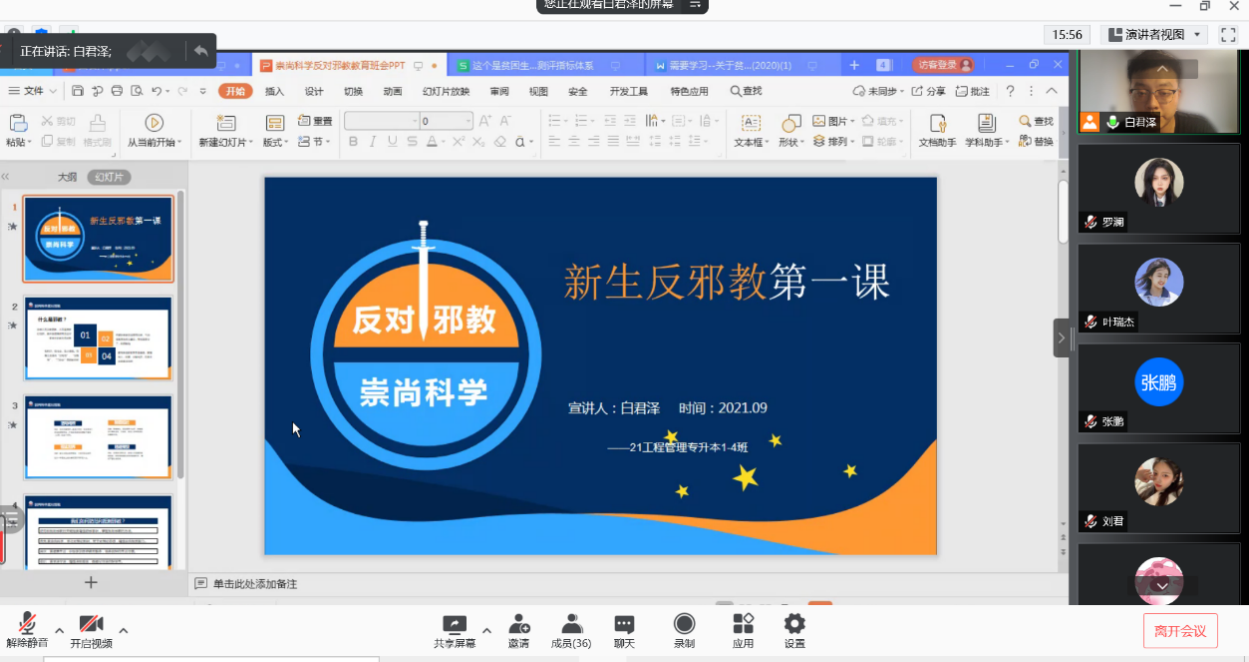Open the 演讲者视图 view dropdown

(1155, 35)
